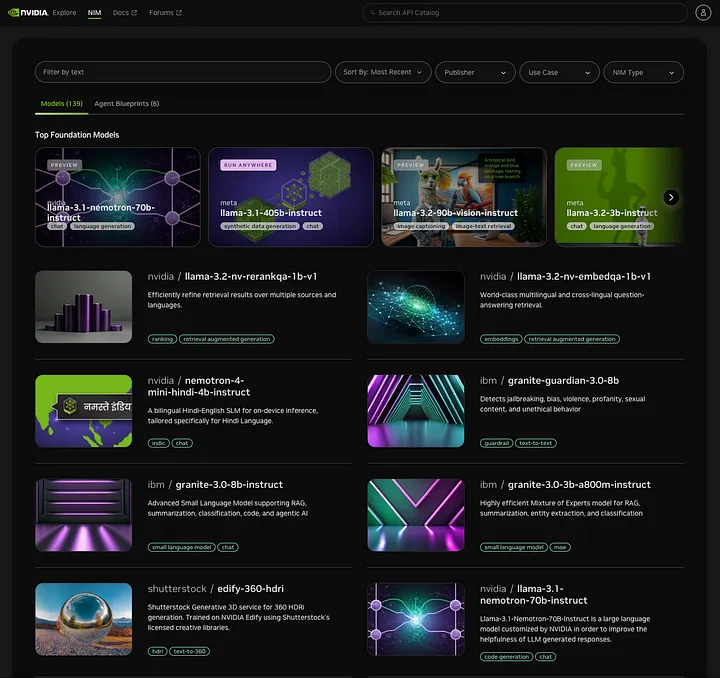
Task: Expand the Publisher dropdown
Action: coord(475,72)
